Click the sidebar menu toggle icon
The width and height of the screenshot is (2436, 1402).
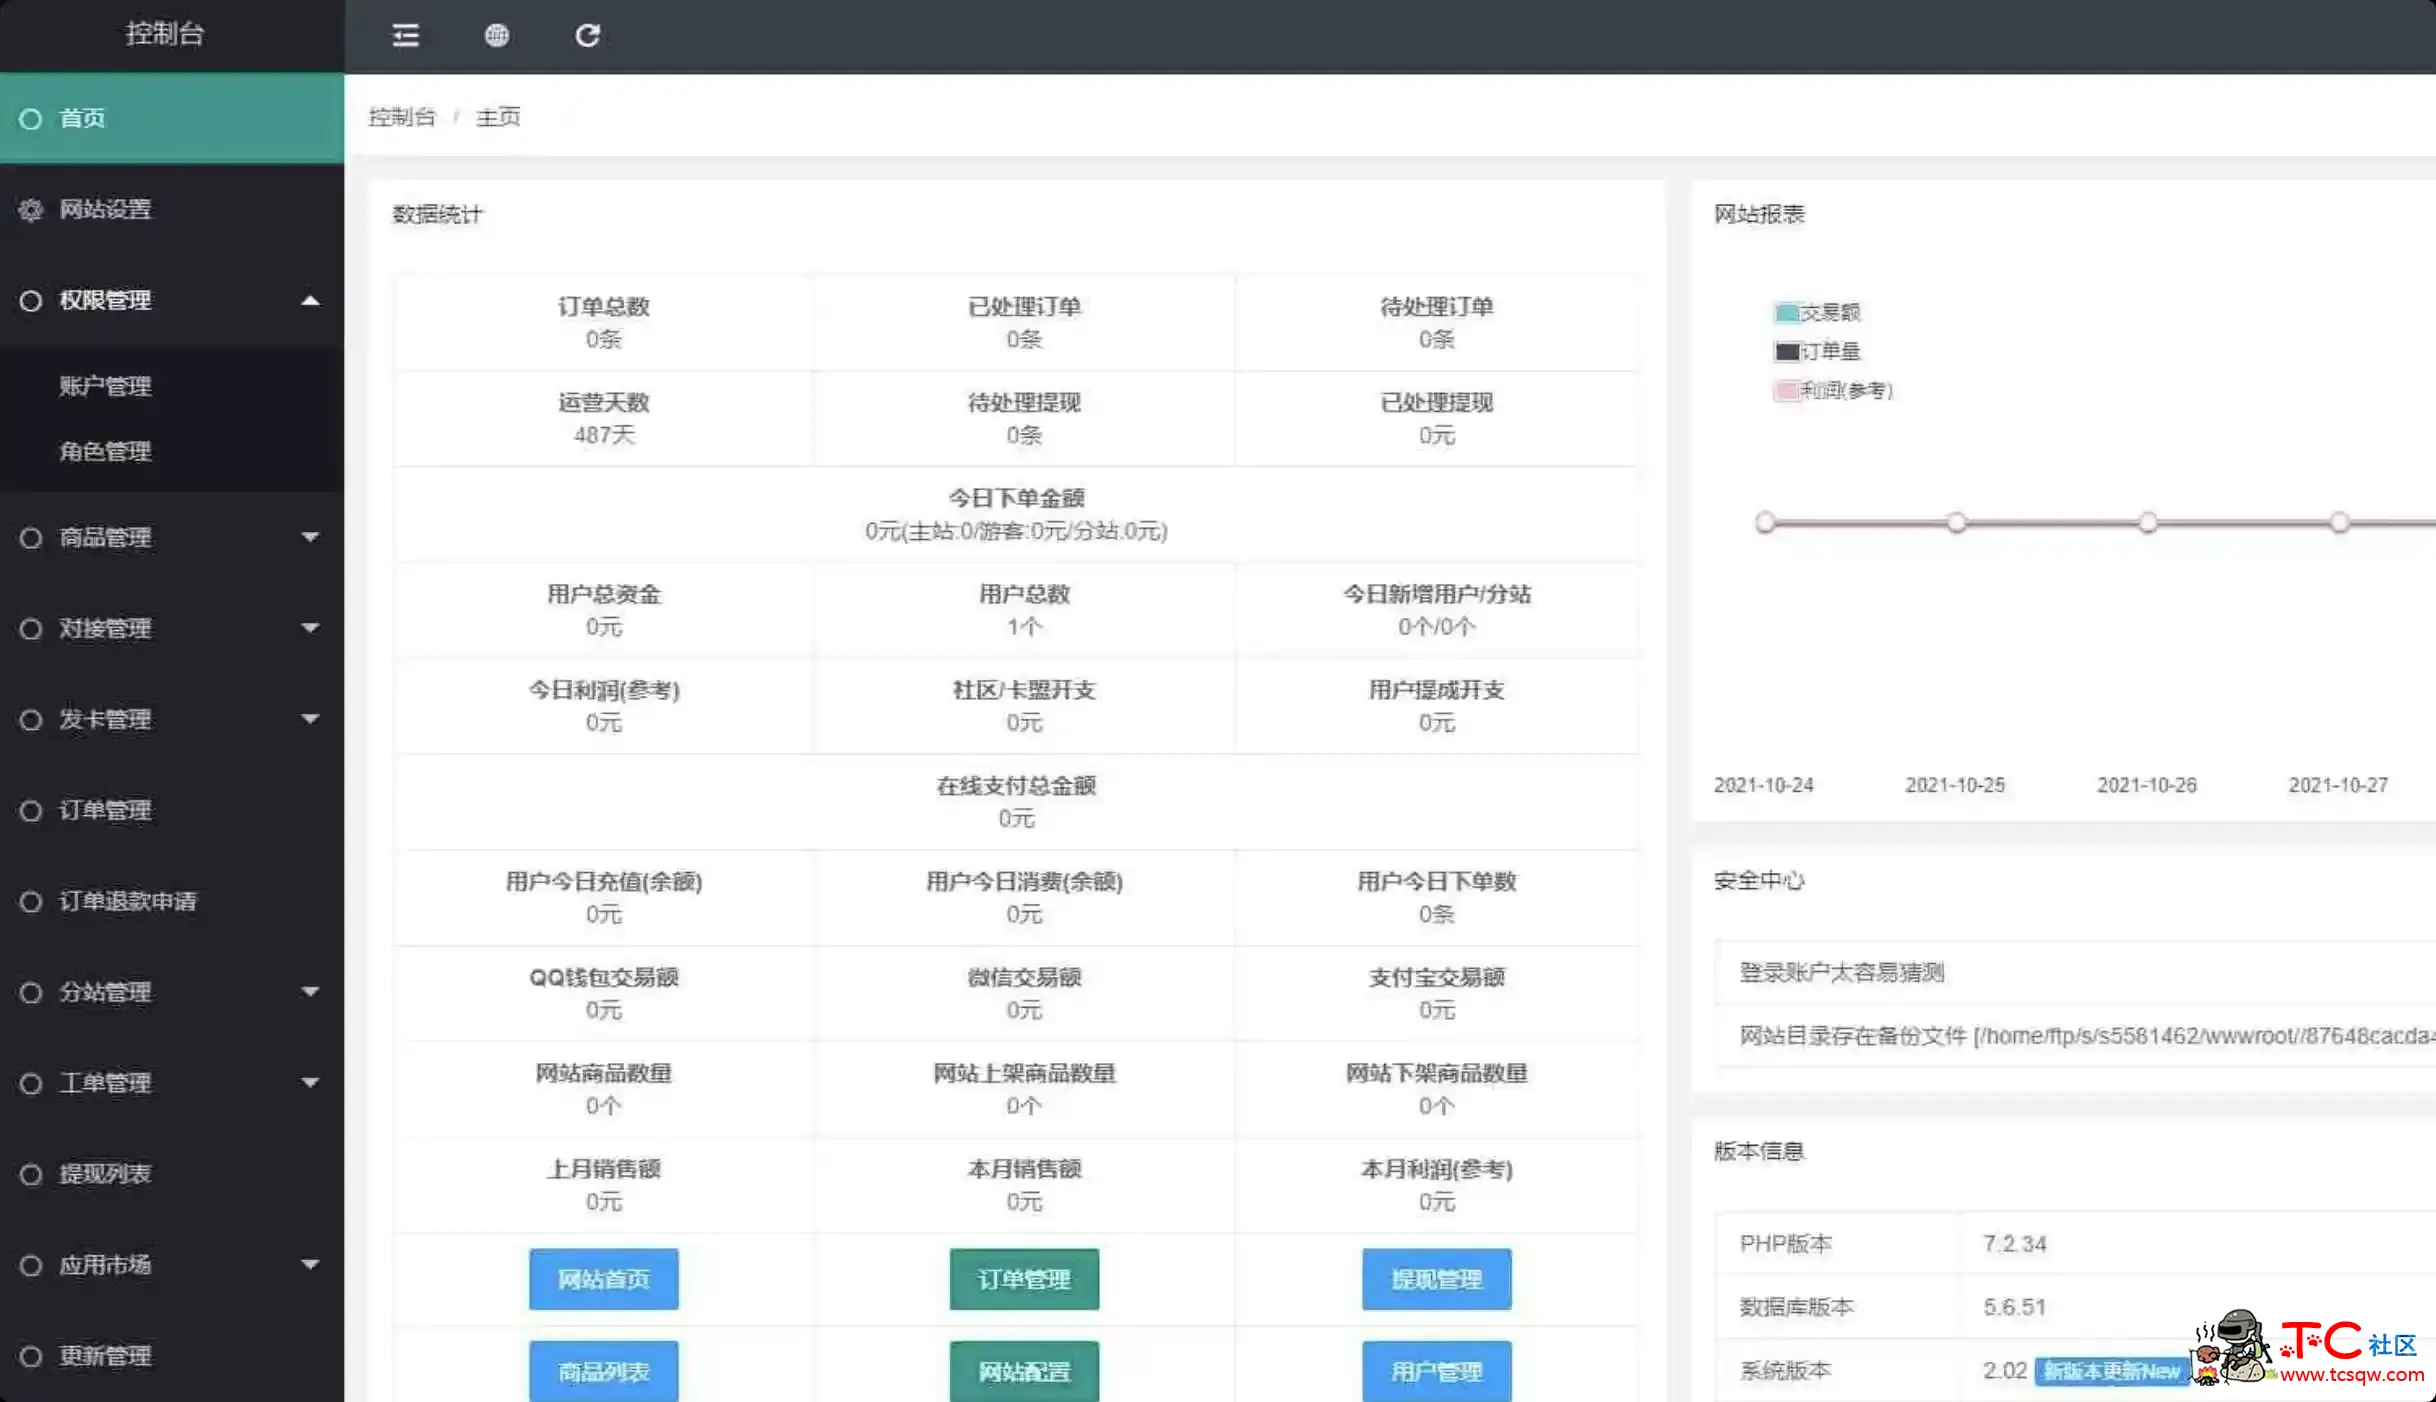click(x=405, y=35)
